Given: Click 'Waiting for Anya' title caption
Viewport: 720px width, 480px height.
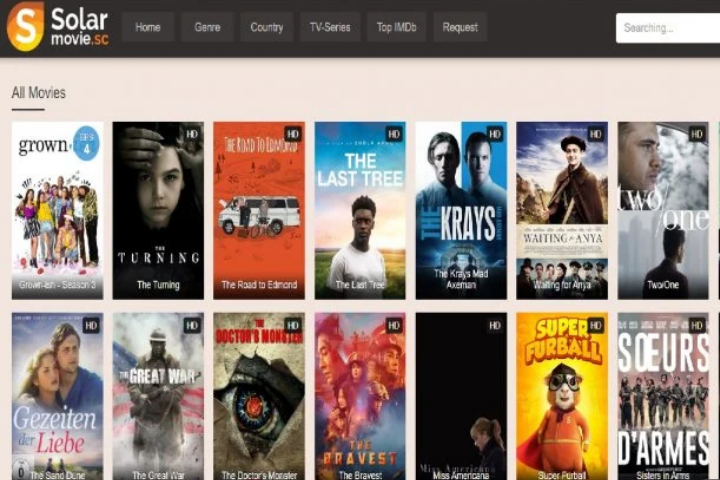Looking at the screenshot, I should tap(562, 285).
